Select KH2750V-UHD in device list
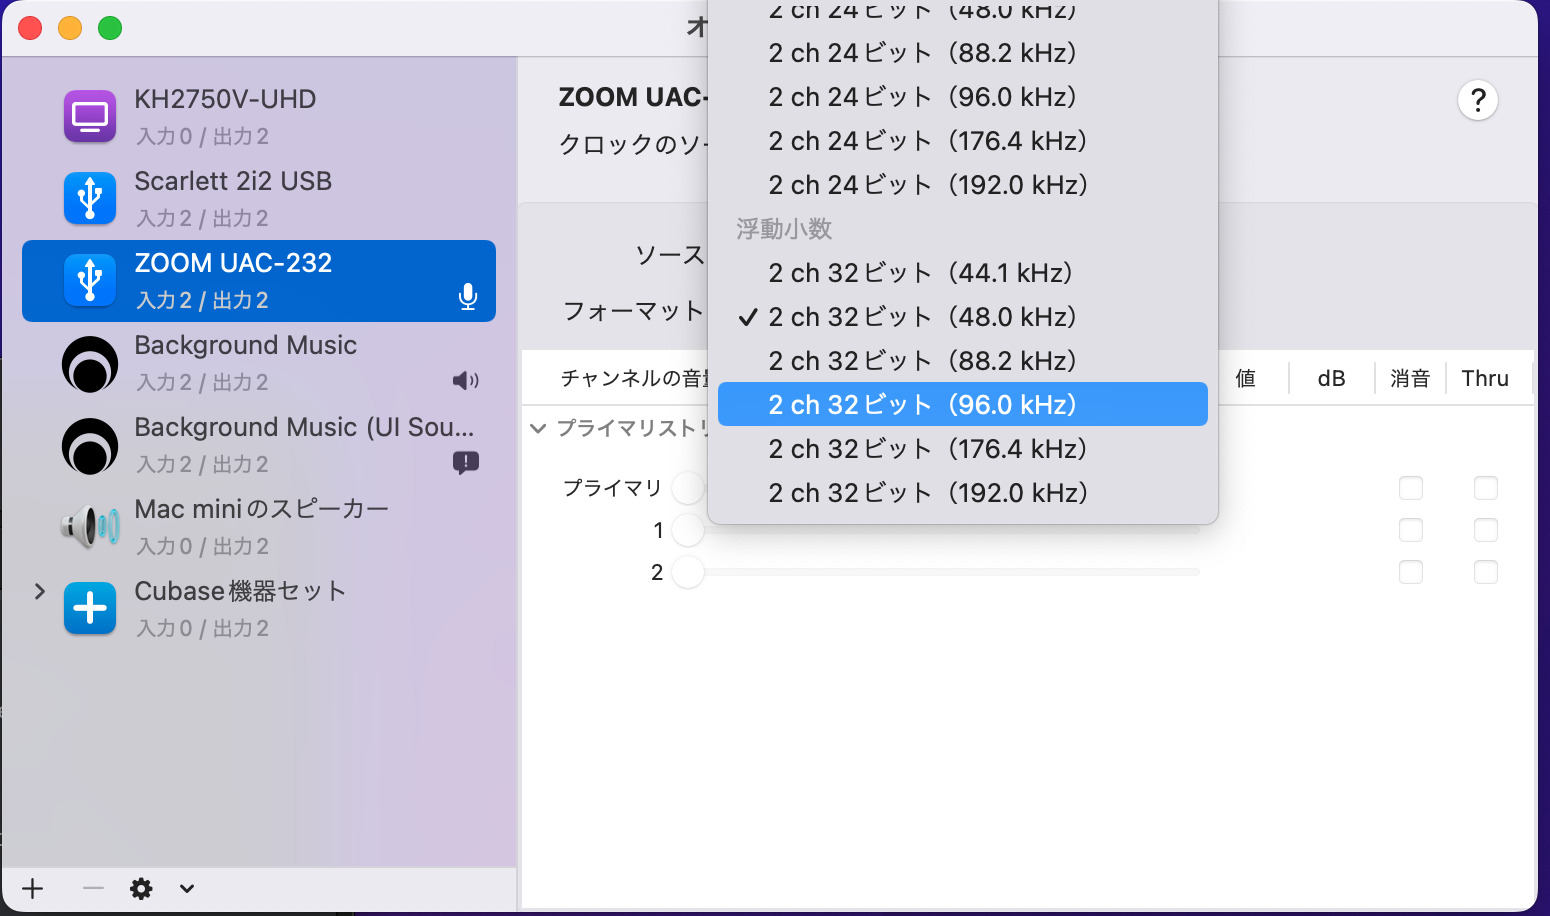Viewport: 1550px width, 916px height. (x=259, y=117)
